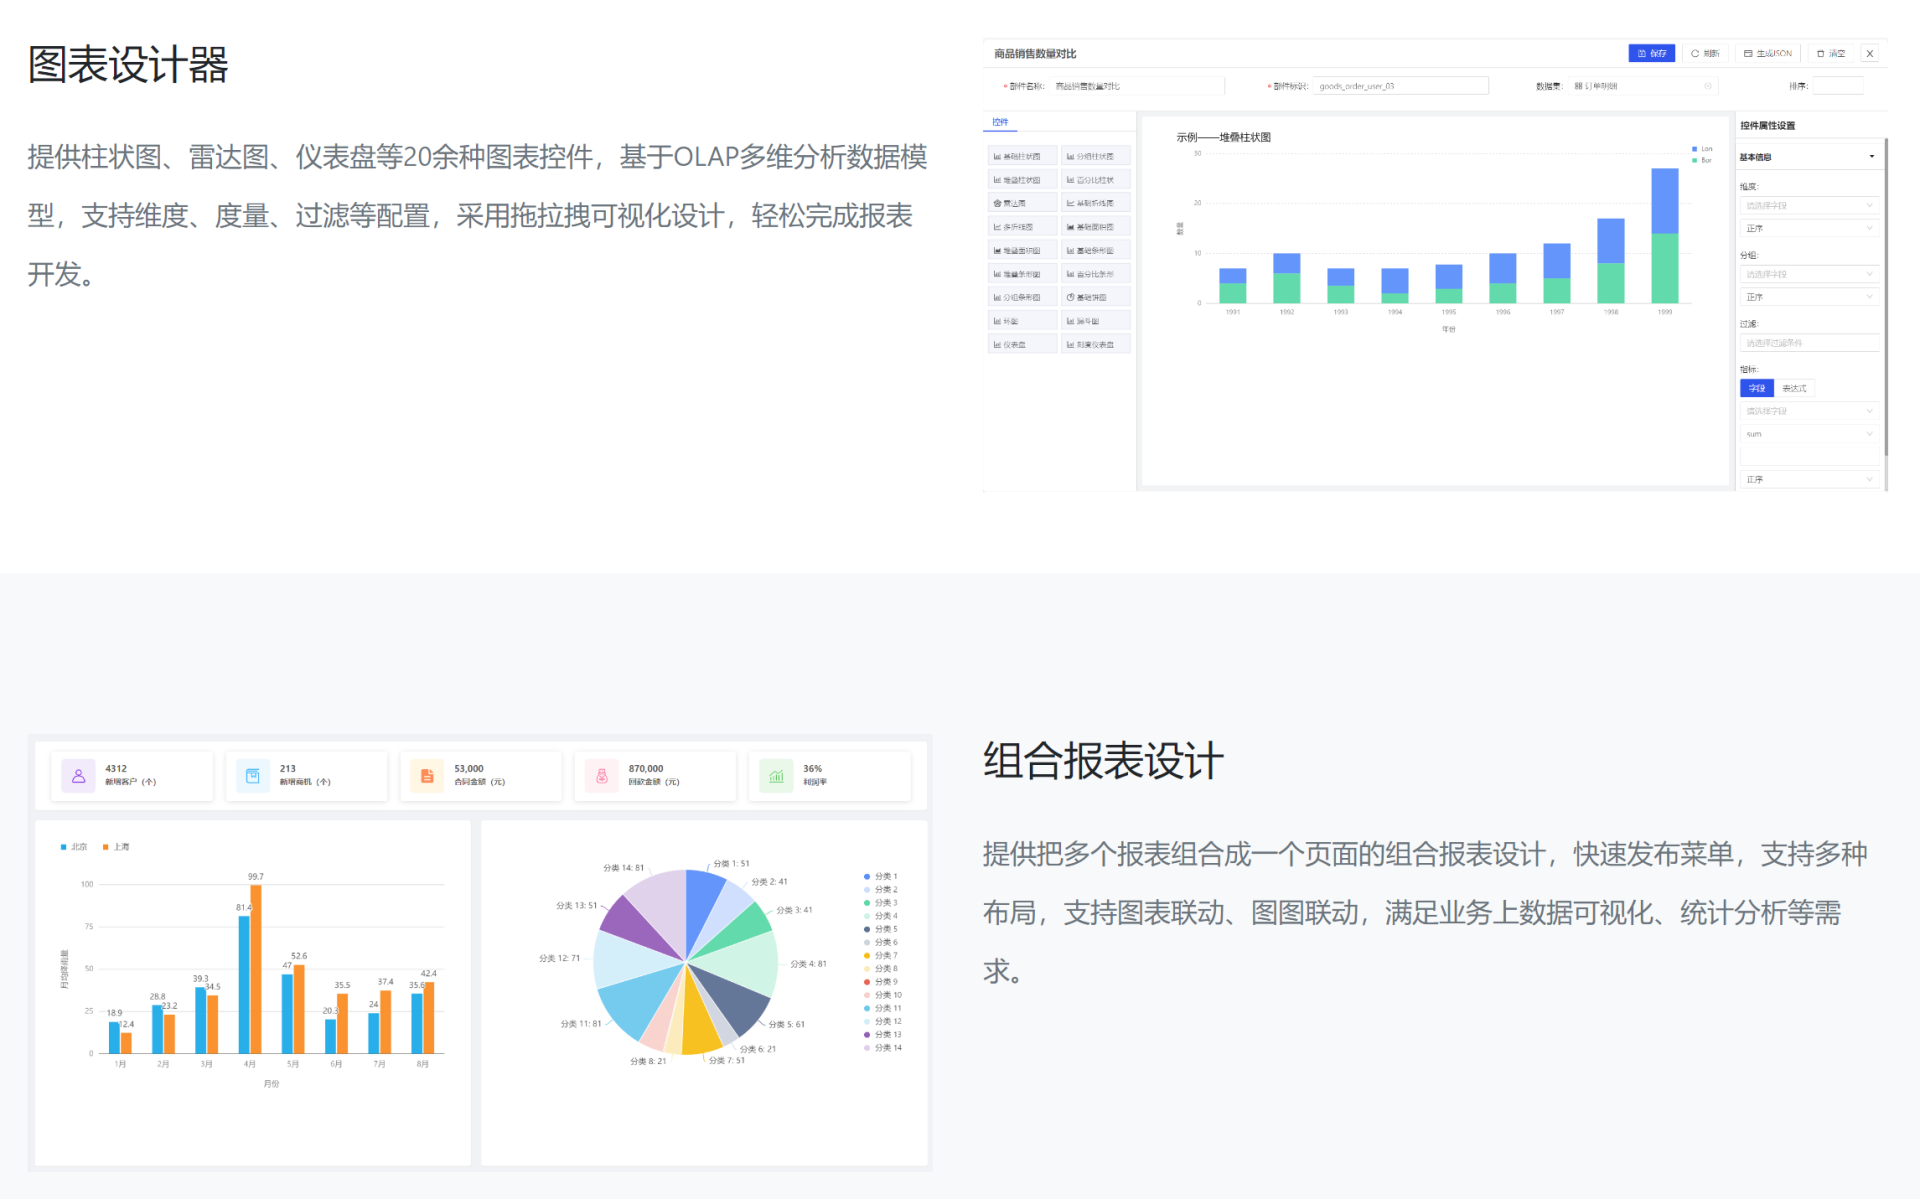This screenshot has width=1920, height=1199.
Task: Pick the 堆叠条形图 widget
Action: tap(1022, 274)
